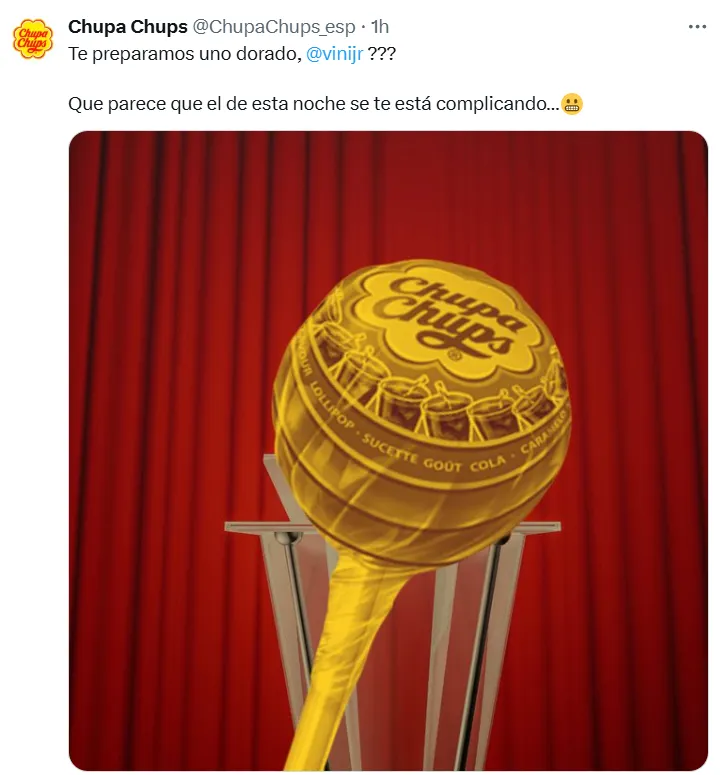Click the "???" after the mention

tap(382, 53)
